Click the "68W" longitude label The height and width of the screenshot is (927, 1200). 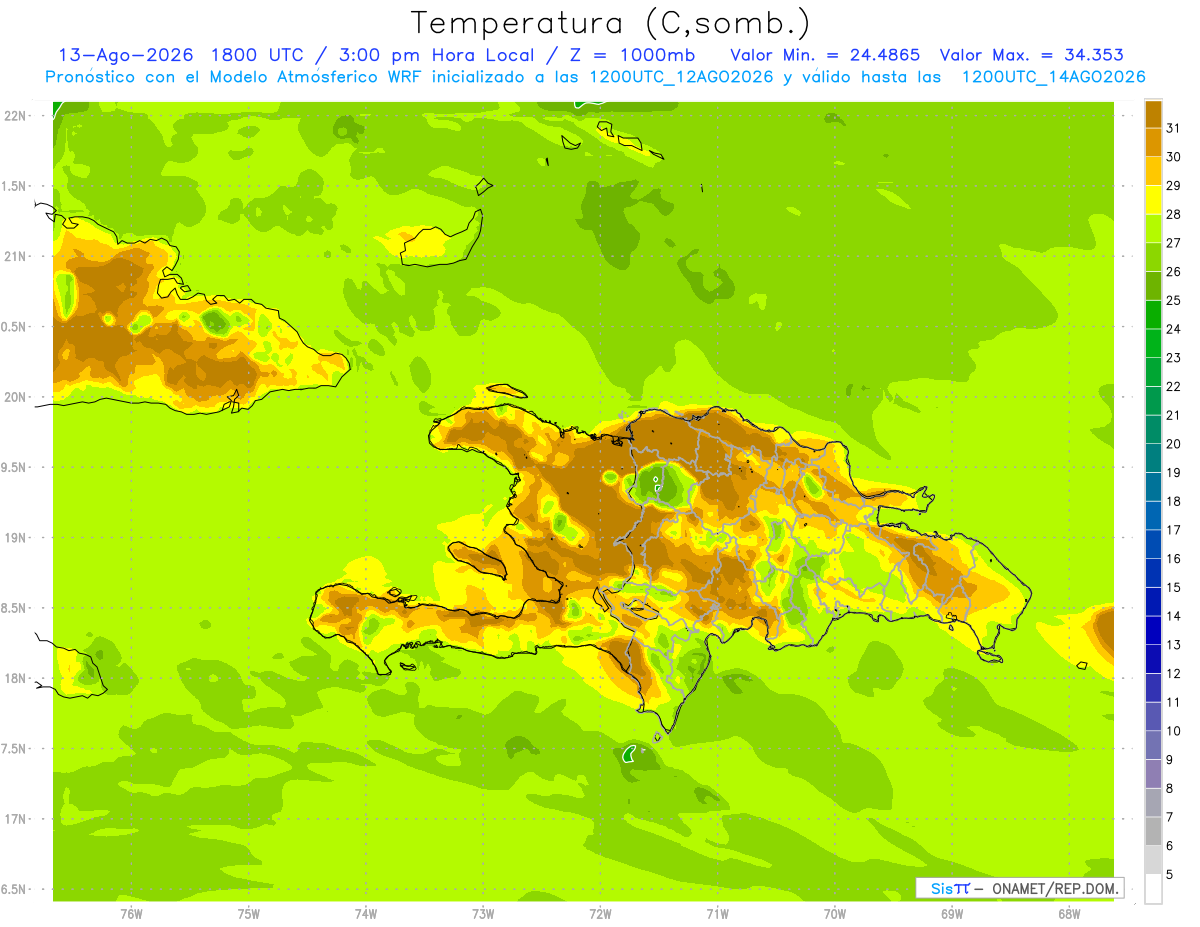(x=1069, y=914)
